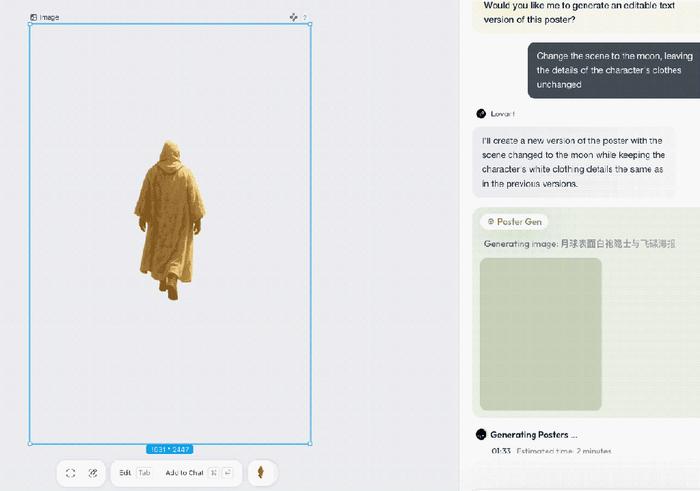Screen dimensions: 700x491
Task: Click the user message about moon scene
Action: [x=614, y=70]
